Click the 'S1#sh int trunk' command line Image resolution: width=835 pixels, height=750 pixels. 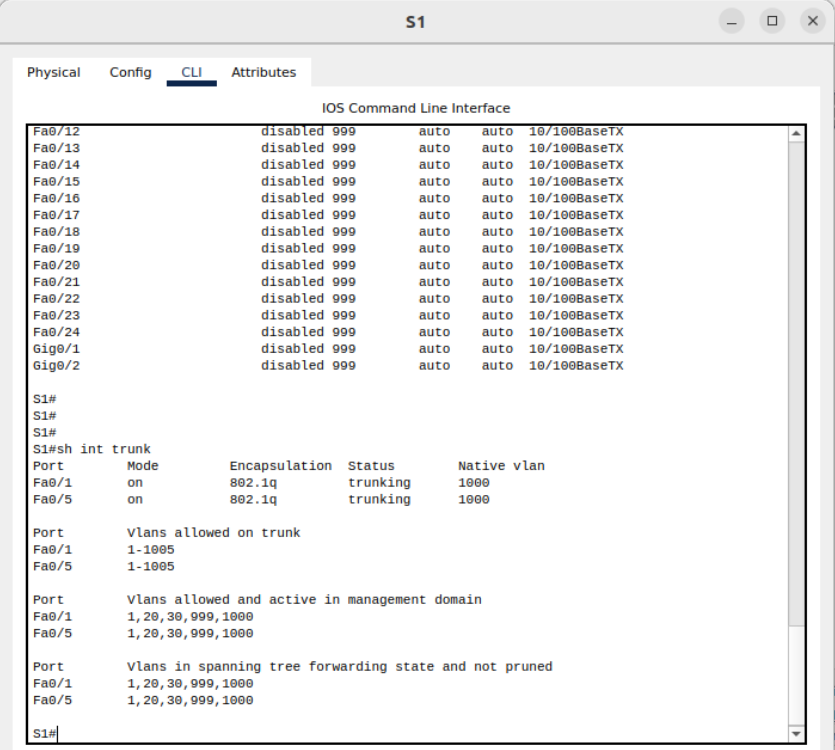pyautogui.click(x=92, y=449)
